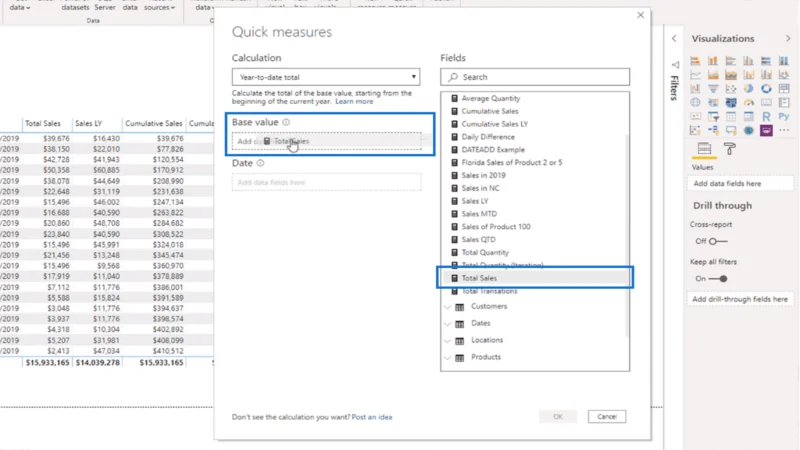Select the Stacked column chart visual

(713, 61)
